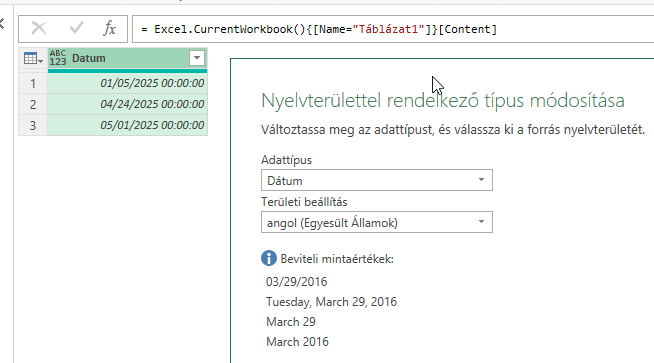Click sample value 03/29/2016
The image size is (654, 363).
tap(297, 282)
